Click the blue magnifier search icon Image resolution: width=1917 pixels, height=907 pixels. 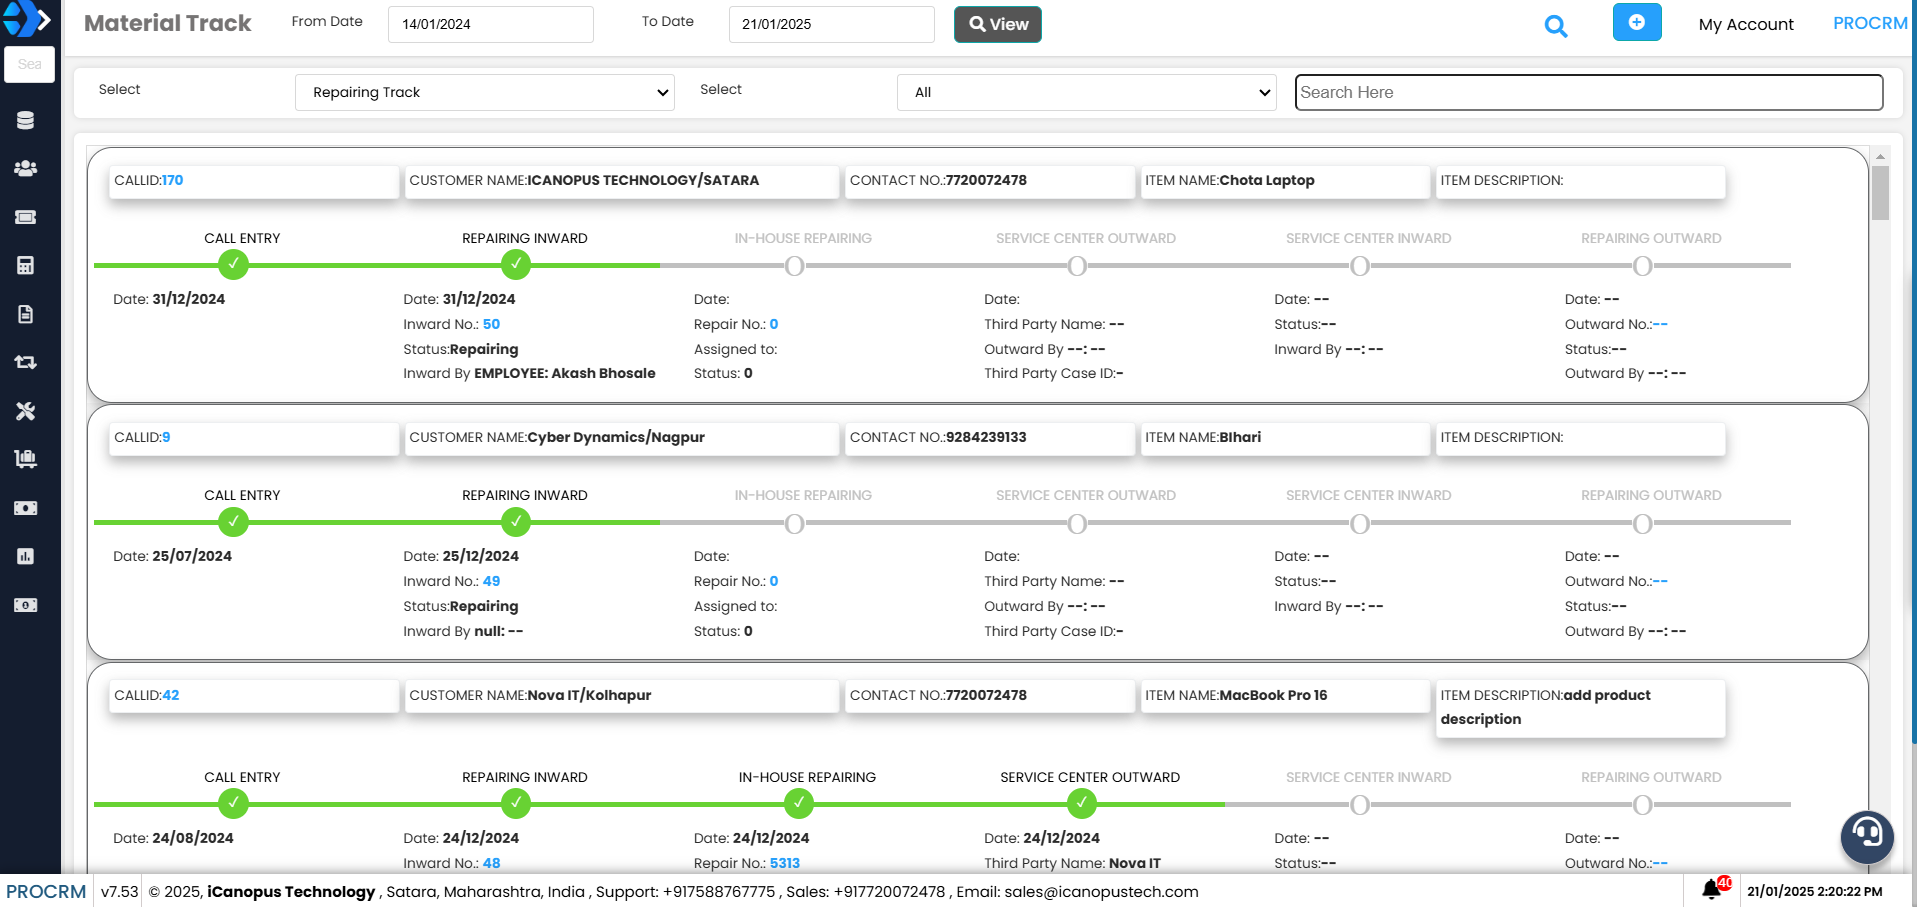pyautogui.click(x=1555, y=26)
